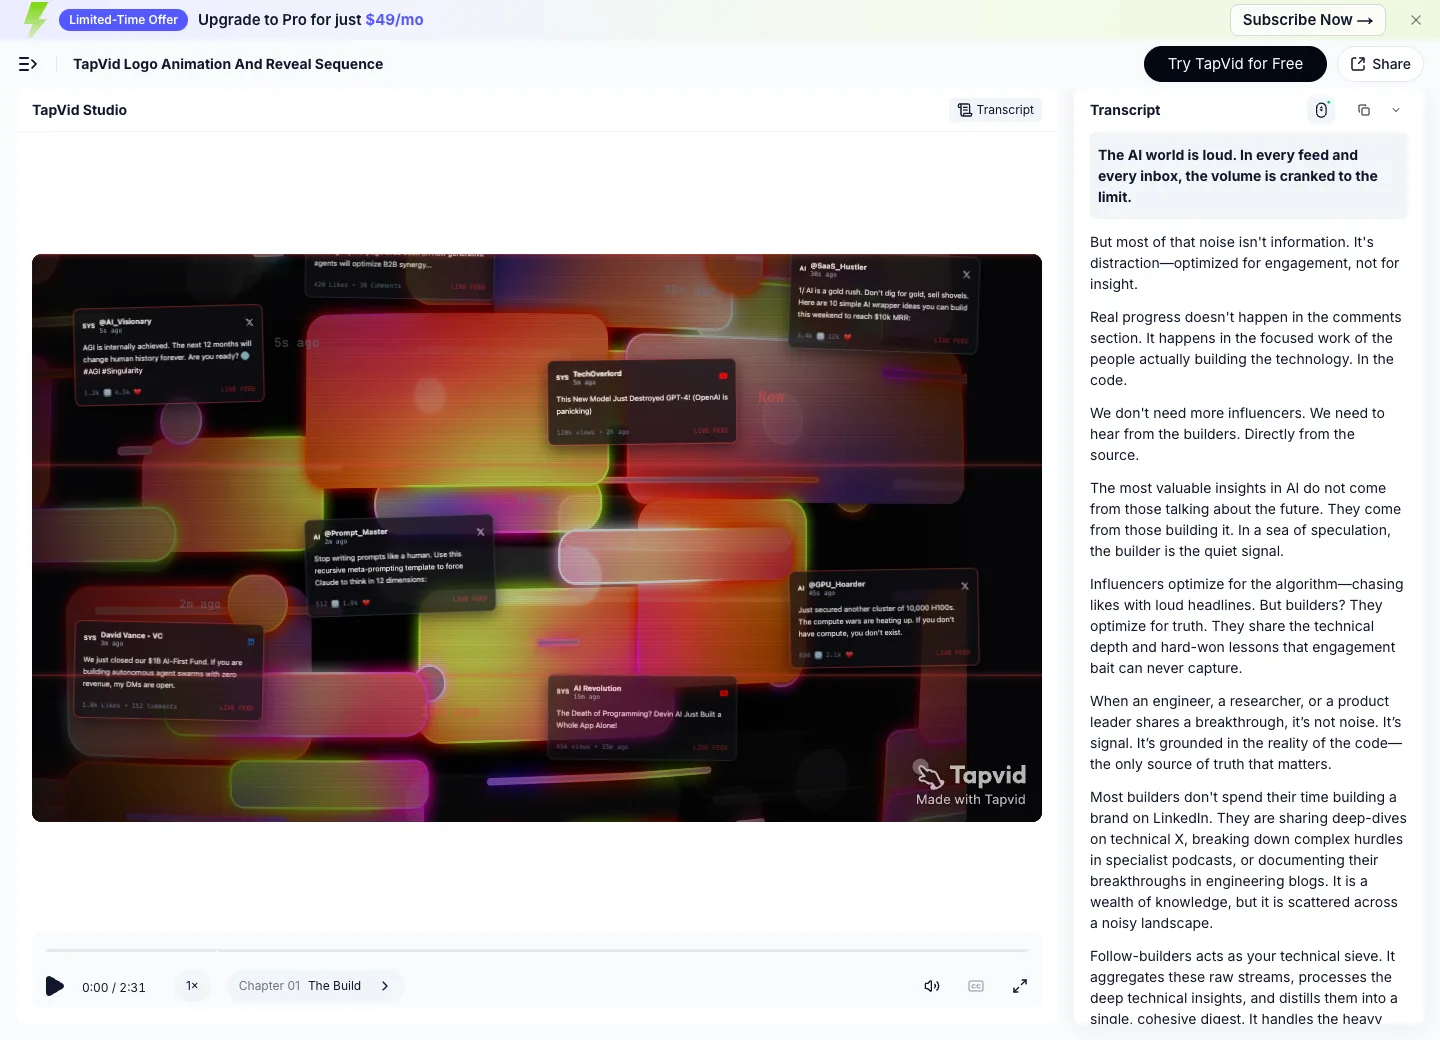Dismiss the Limited-Time Offer banner
1440x1040 pixels.
coord(1416,20)
